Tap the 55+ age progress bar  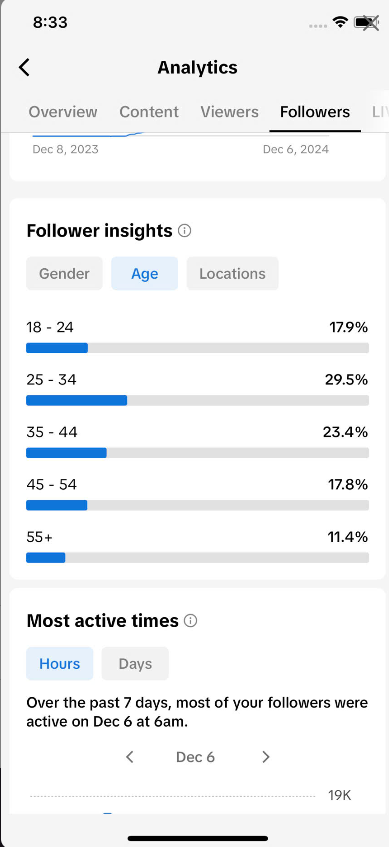click(197, 557)
